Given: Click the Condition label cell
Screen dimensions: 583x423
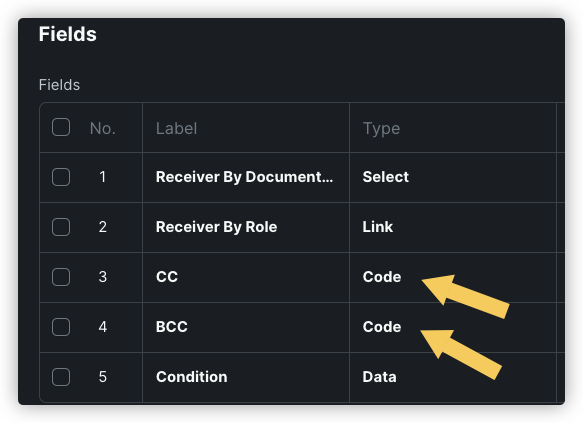Looking at the screenshot, I should pos(246,377).
